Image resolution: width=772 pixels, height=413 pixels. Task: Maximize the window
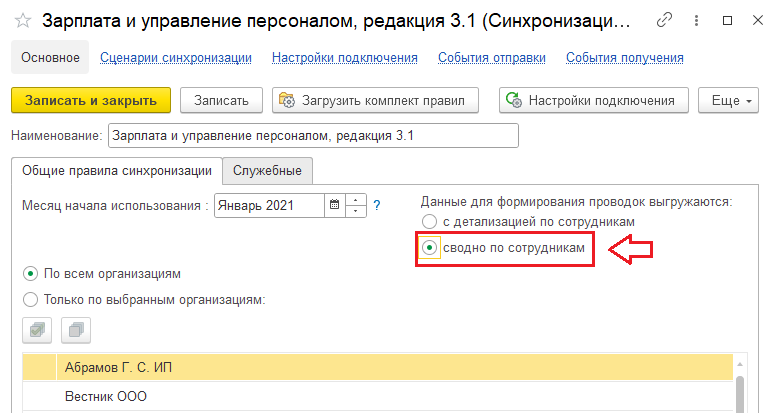coord(727,20)
